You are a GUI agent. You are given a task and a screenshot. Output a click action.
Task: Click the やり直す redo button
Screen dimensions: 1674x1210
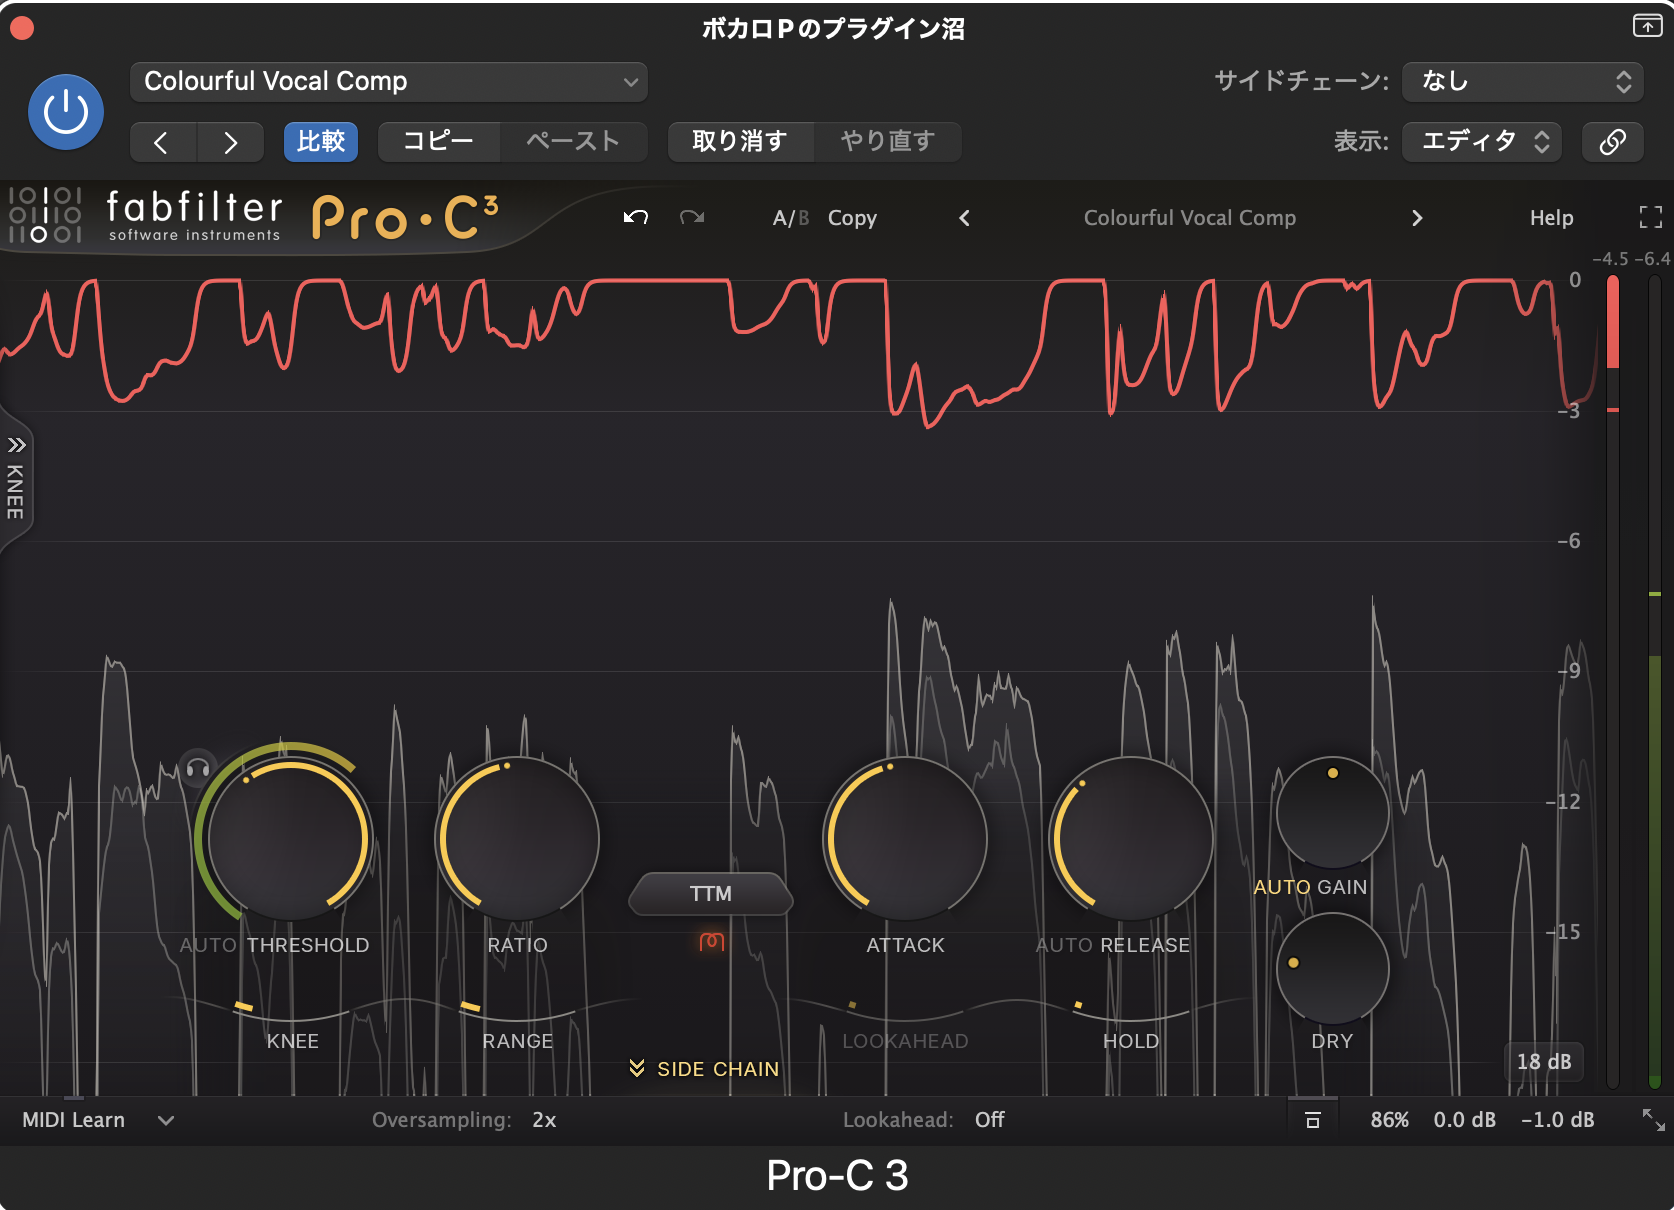(x=888, y=142)
